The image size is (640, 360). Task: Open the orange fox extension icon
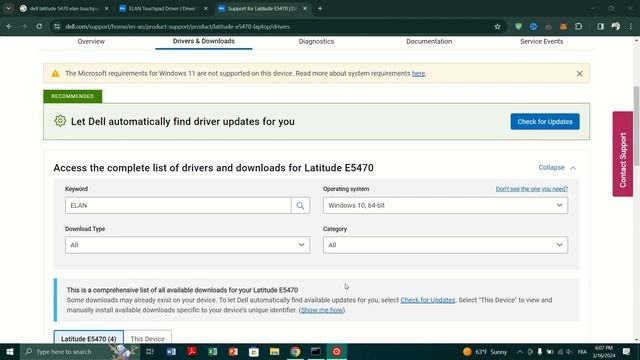click(x=563, y=27)
